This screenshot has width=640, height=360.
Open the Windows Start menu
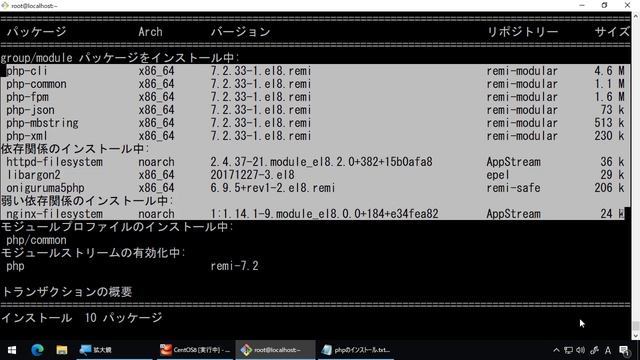click(12, 350)
